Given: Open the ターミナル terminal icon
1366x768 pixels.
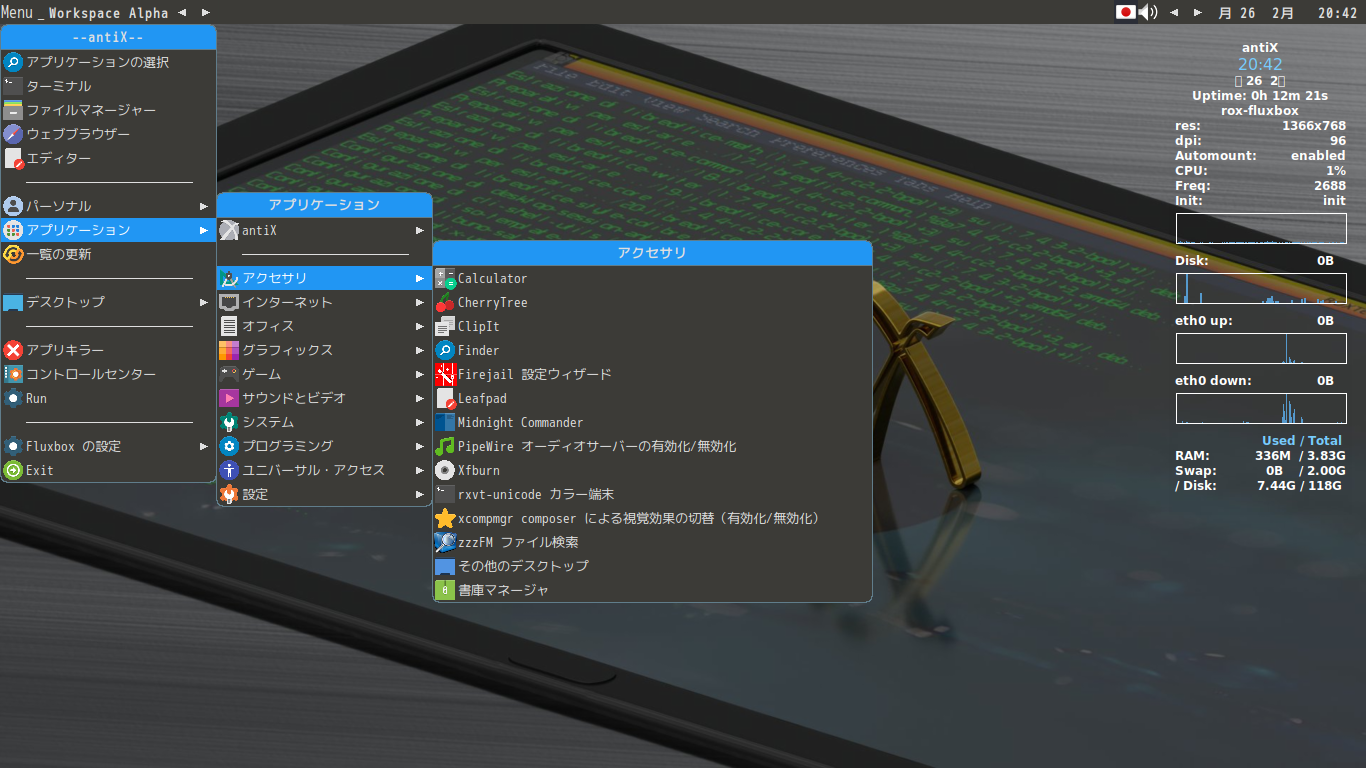Looking at the screenshot, I should tap(13, 86).
